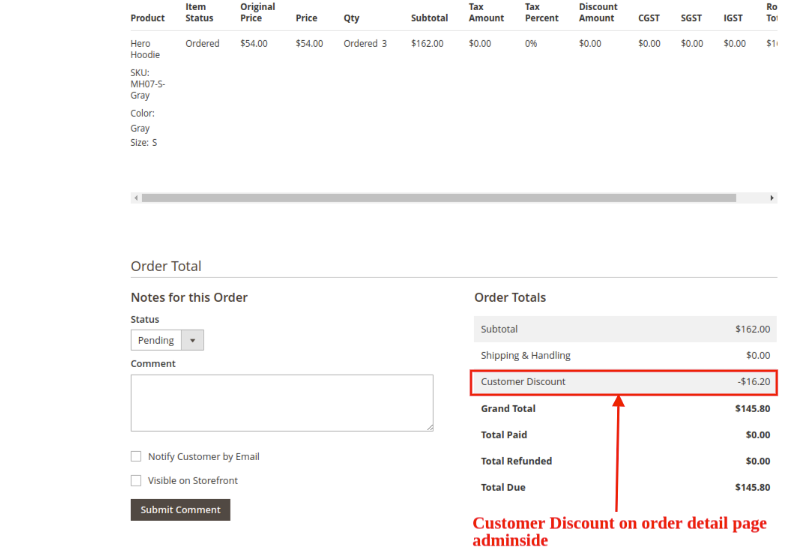The height and width of the screenshot is (557, 788).
Task: Click the Order Total section heading
Action: [166, 266]
